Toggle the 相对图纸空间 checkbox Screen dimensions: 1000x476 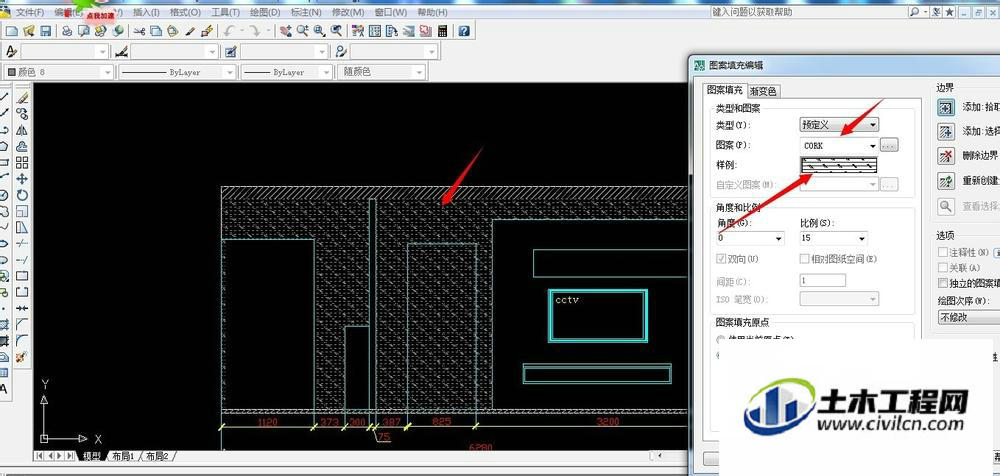[805, 259]
